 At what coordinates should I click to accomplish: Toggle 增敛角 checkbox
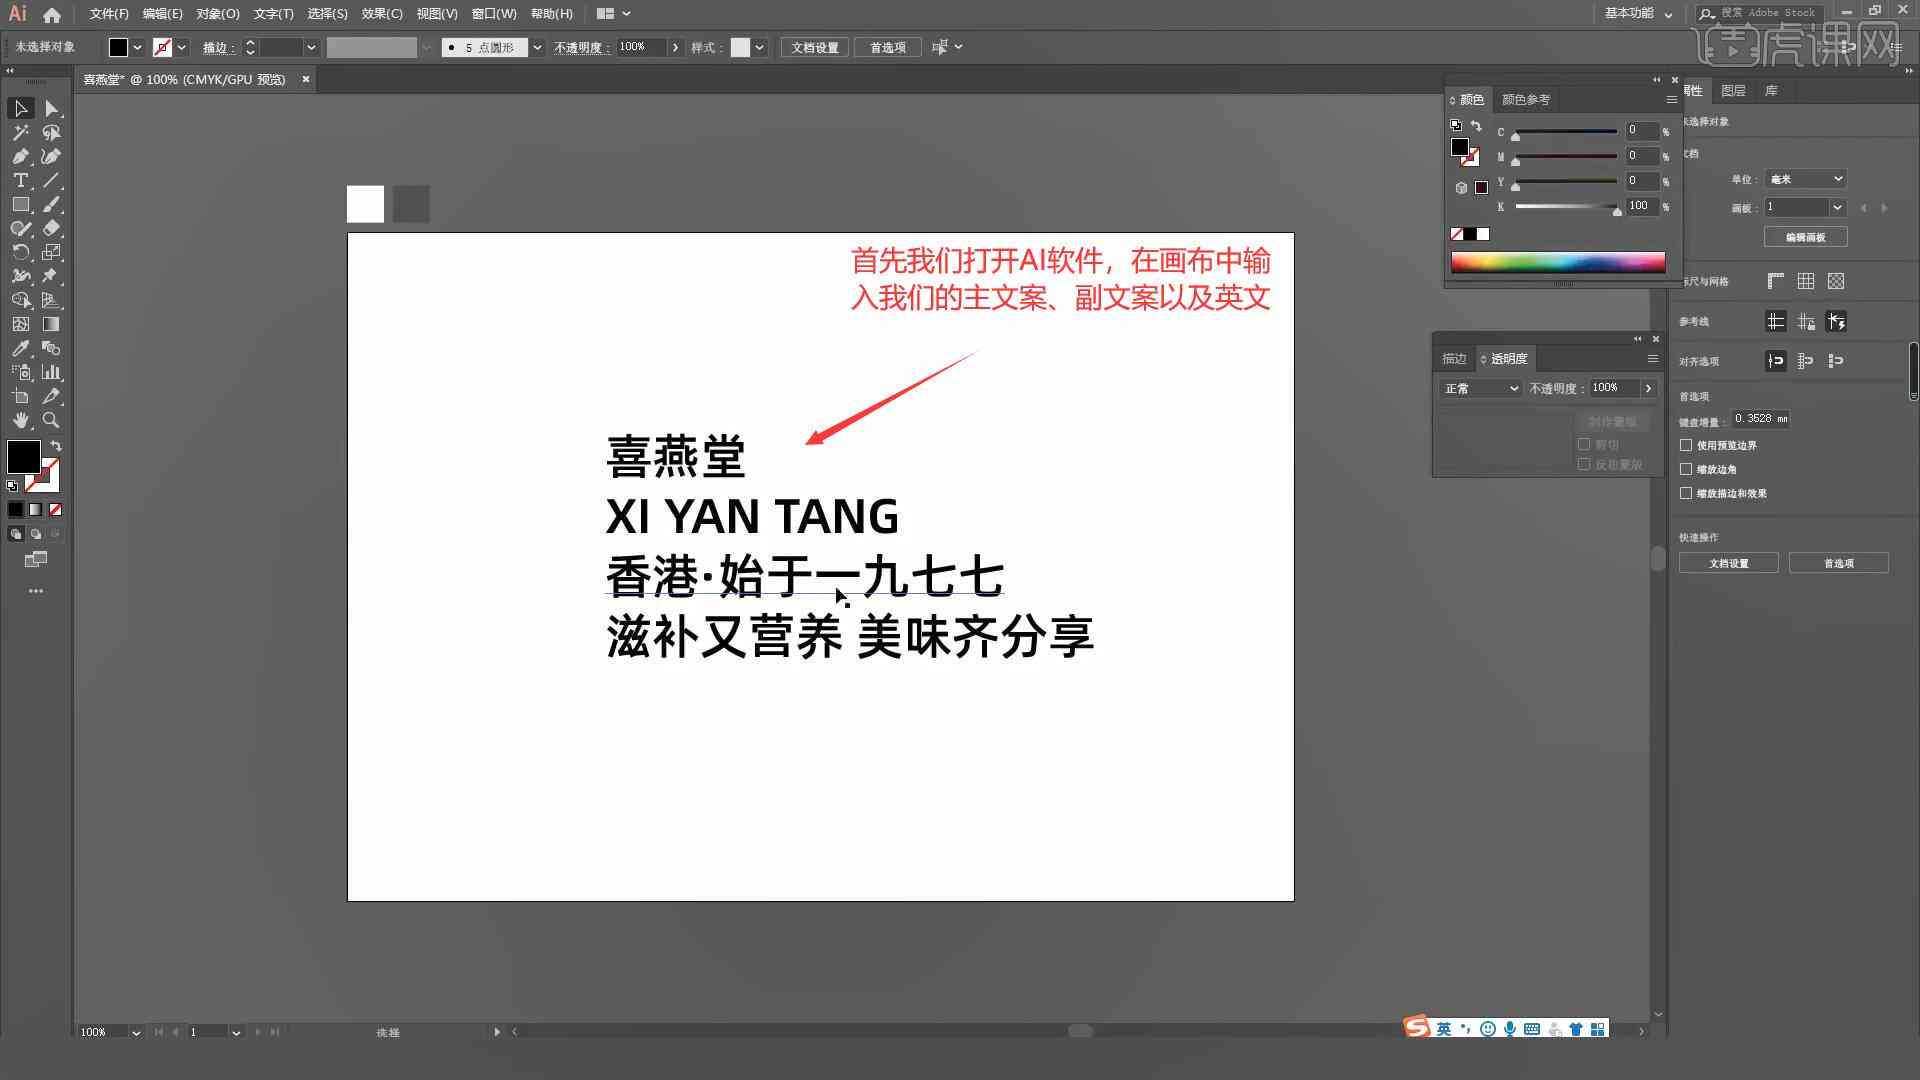[x=1689, y=469]
